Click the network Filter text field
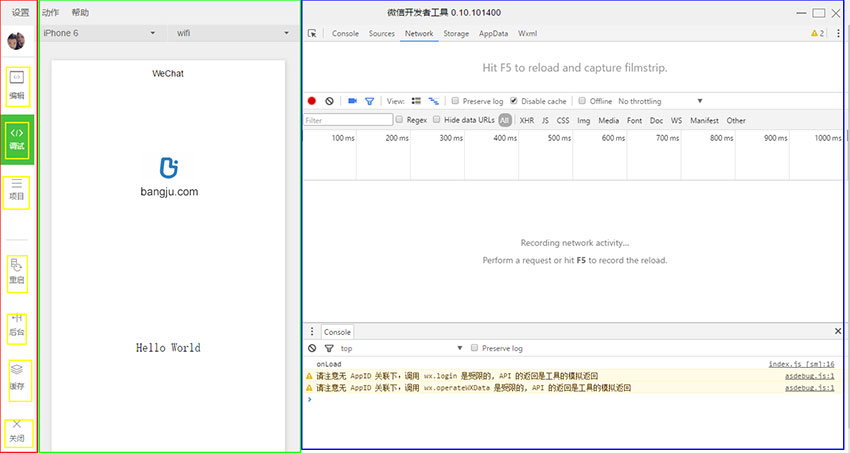Image resolution: width=850 pixels, height=453 pixels. click(x=348, y=120)
